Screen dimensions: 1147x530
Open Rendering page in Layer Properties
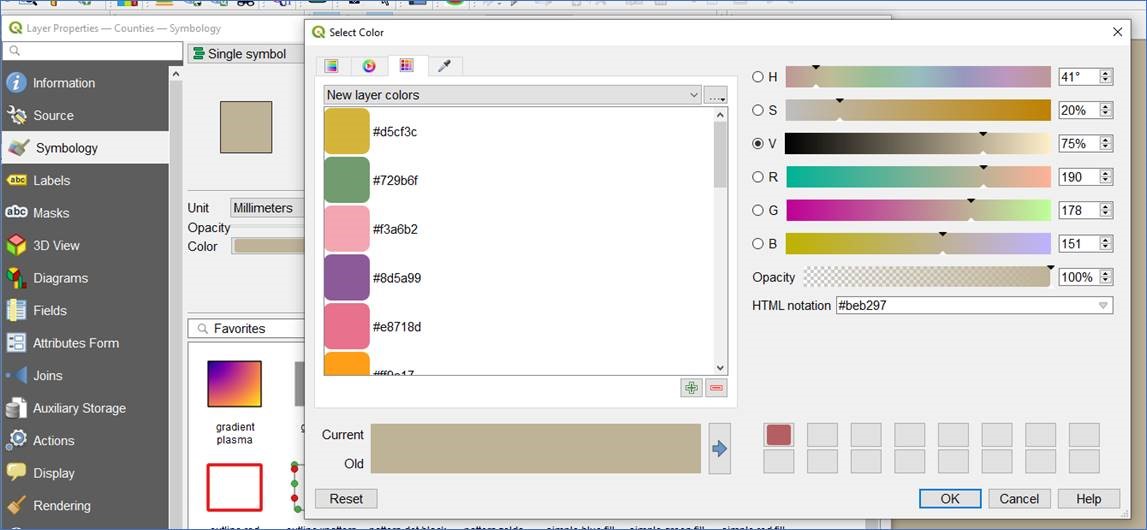click(x=85, y=506)
